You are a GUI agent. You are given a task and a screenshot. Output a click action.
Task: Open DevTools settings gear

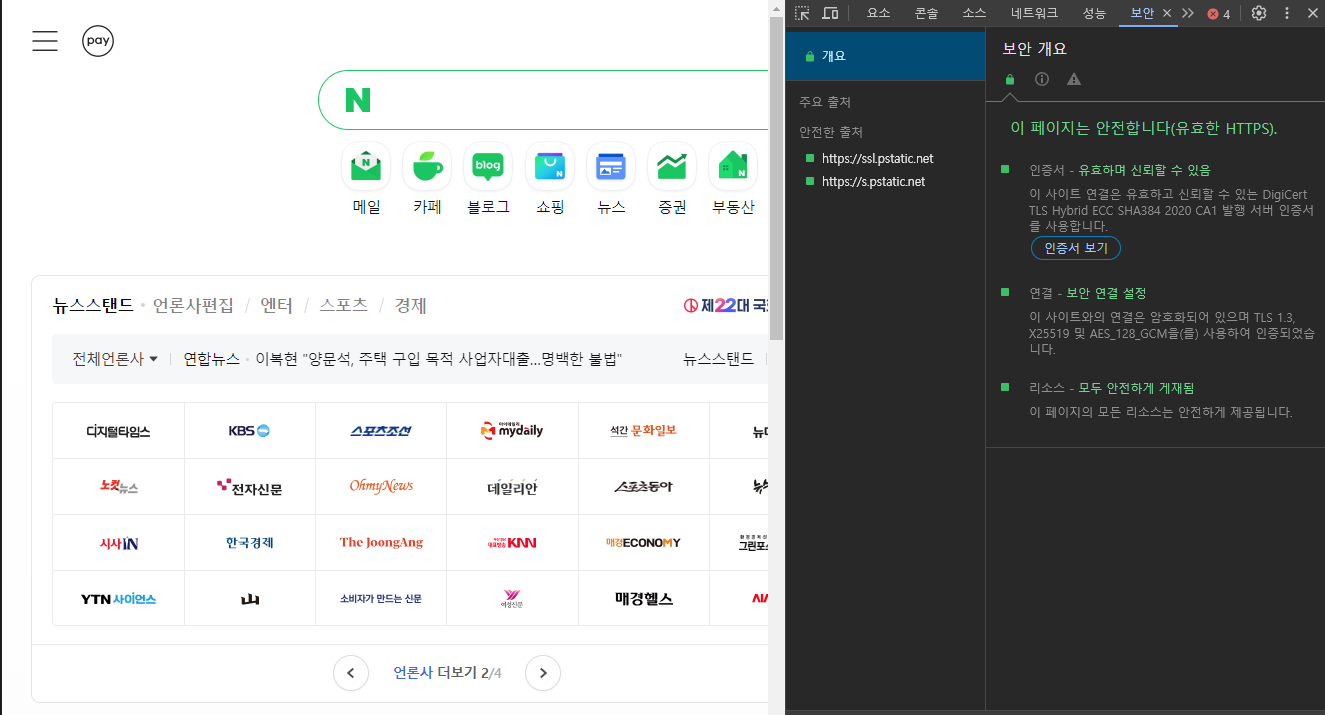pos(1259,13)
